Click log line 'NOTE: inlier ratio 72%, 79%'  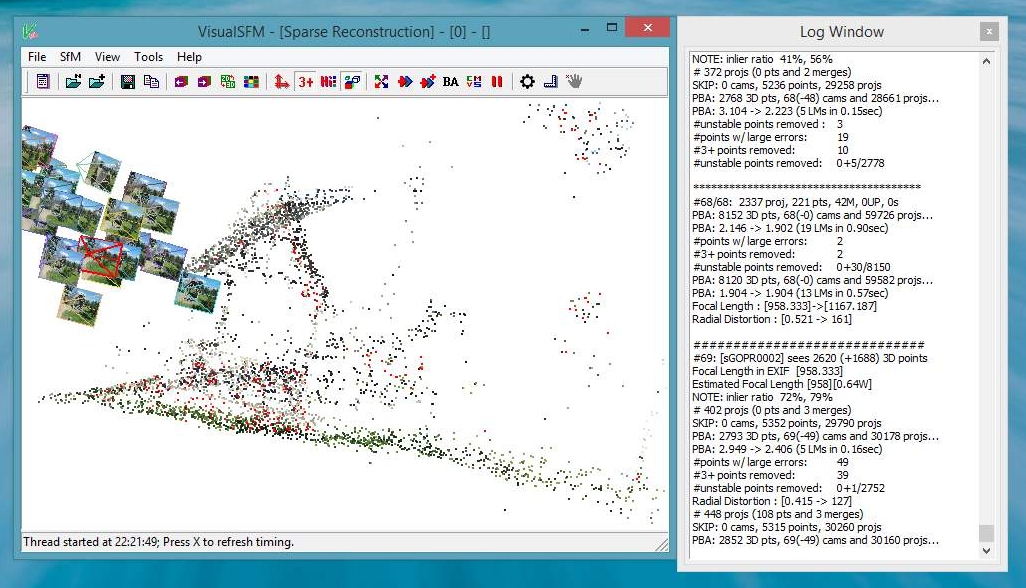[x=762, y=397]
